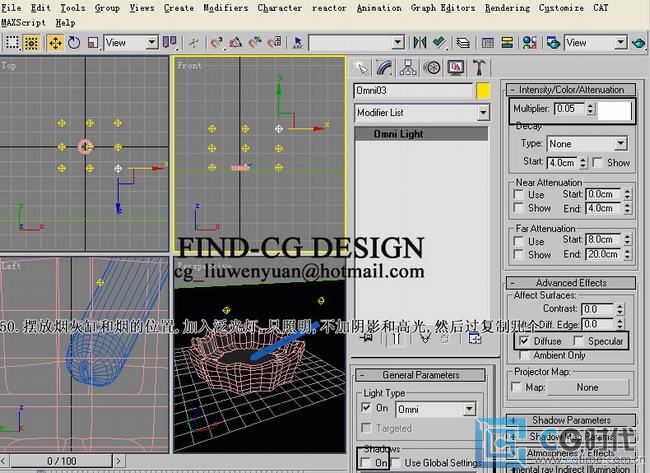This screenshot has height=473, width=650.
Task: Click the 0 / 100 time slider
Action: (61, 461)
